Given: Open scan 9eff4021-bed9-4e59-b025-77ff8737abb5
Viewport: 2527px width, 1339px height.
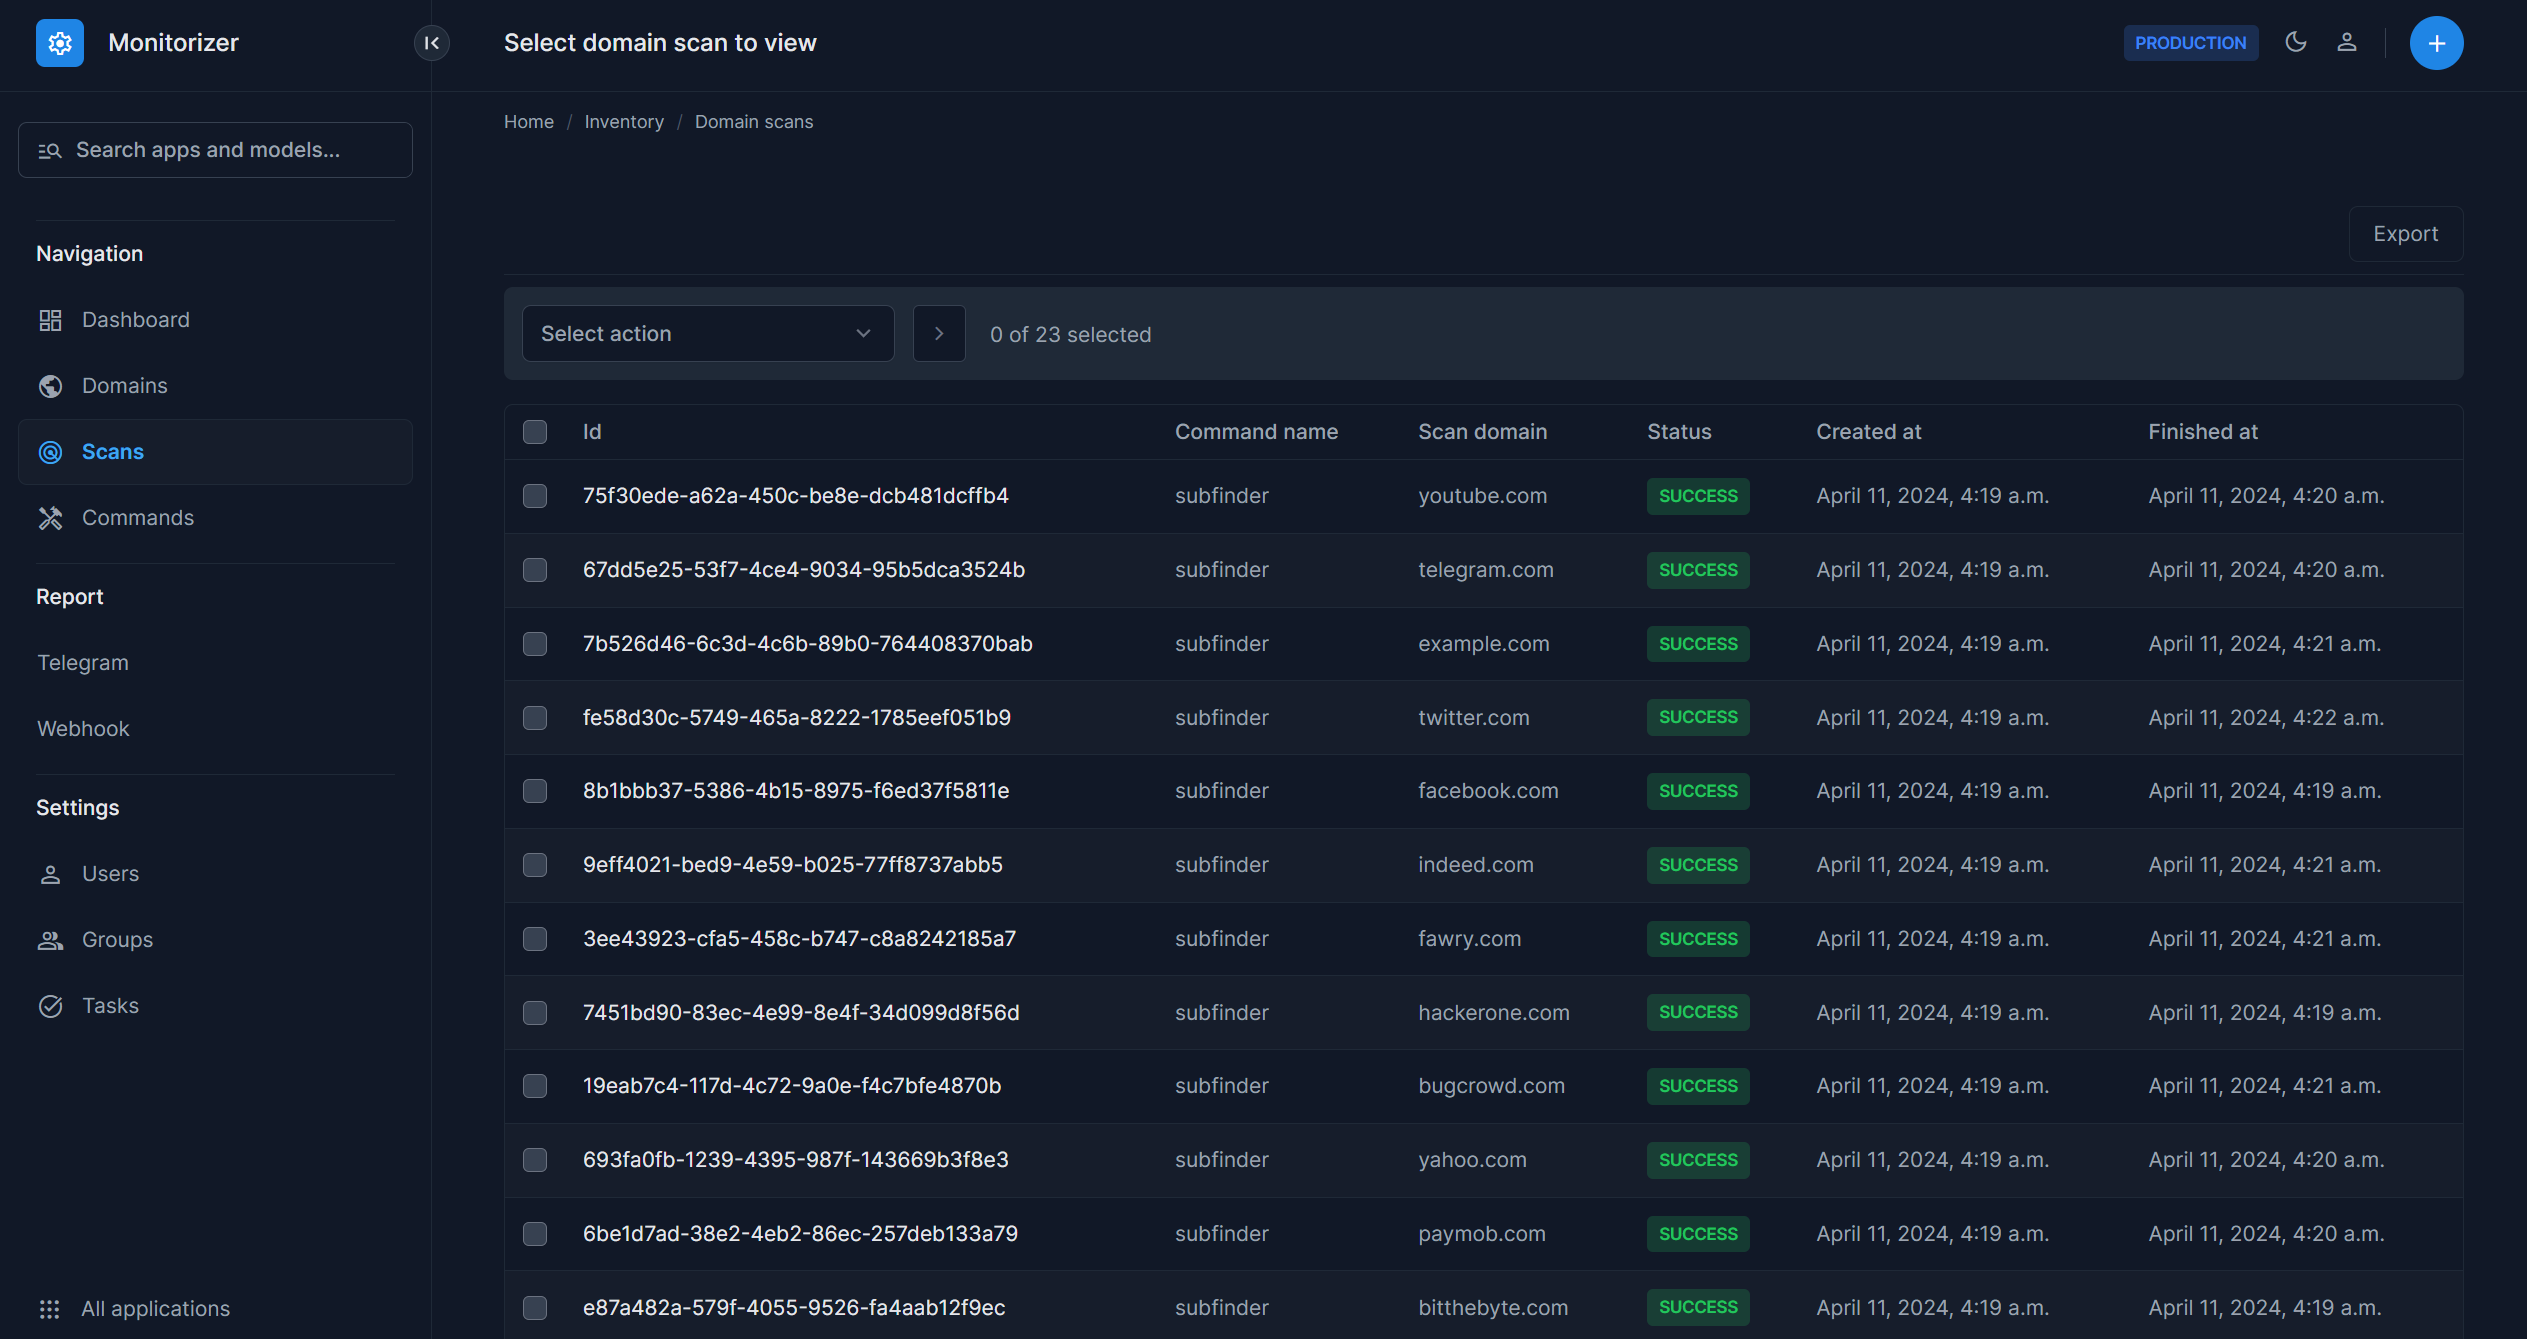Looking at the screenshot, I should (793, 865).
